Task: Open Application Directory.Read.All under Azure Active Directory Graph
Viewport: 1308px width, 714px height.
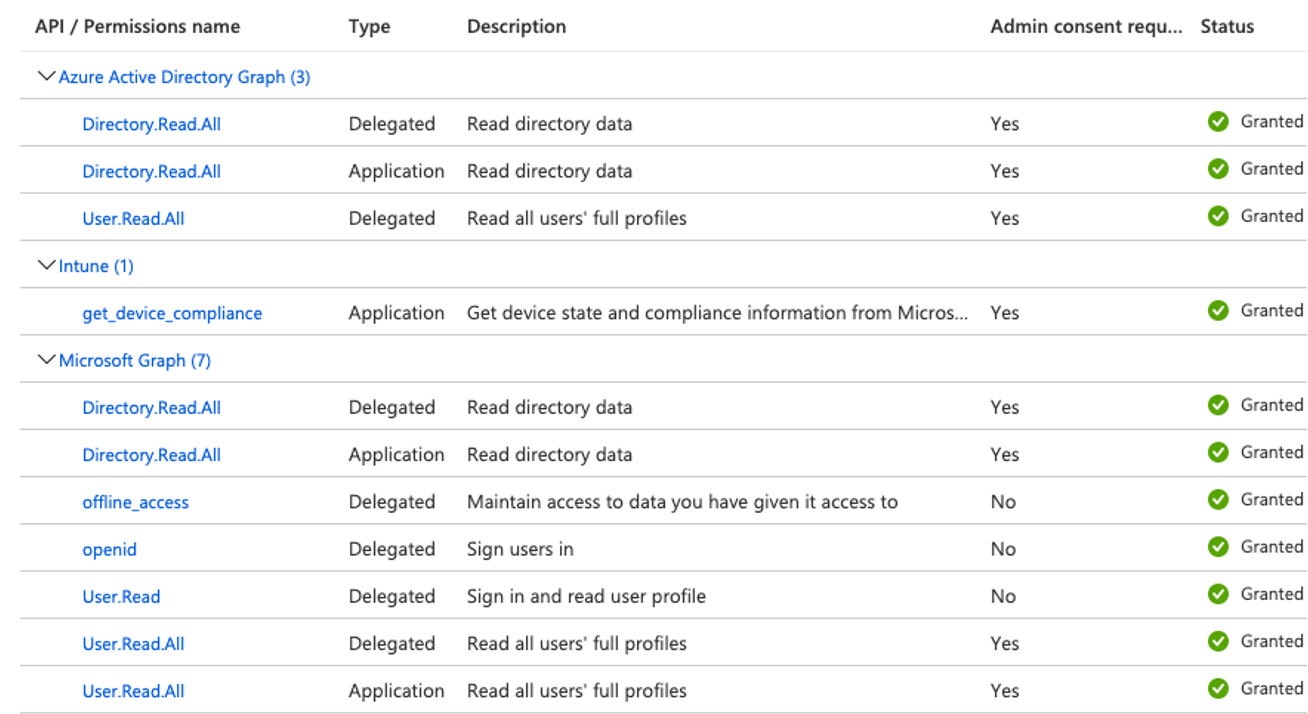Action: tap(151, 171)
